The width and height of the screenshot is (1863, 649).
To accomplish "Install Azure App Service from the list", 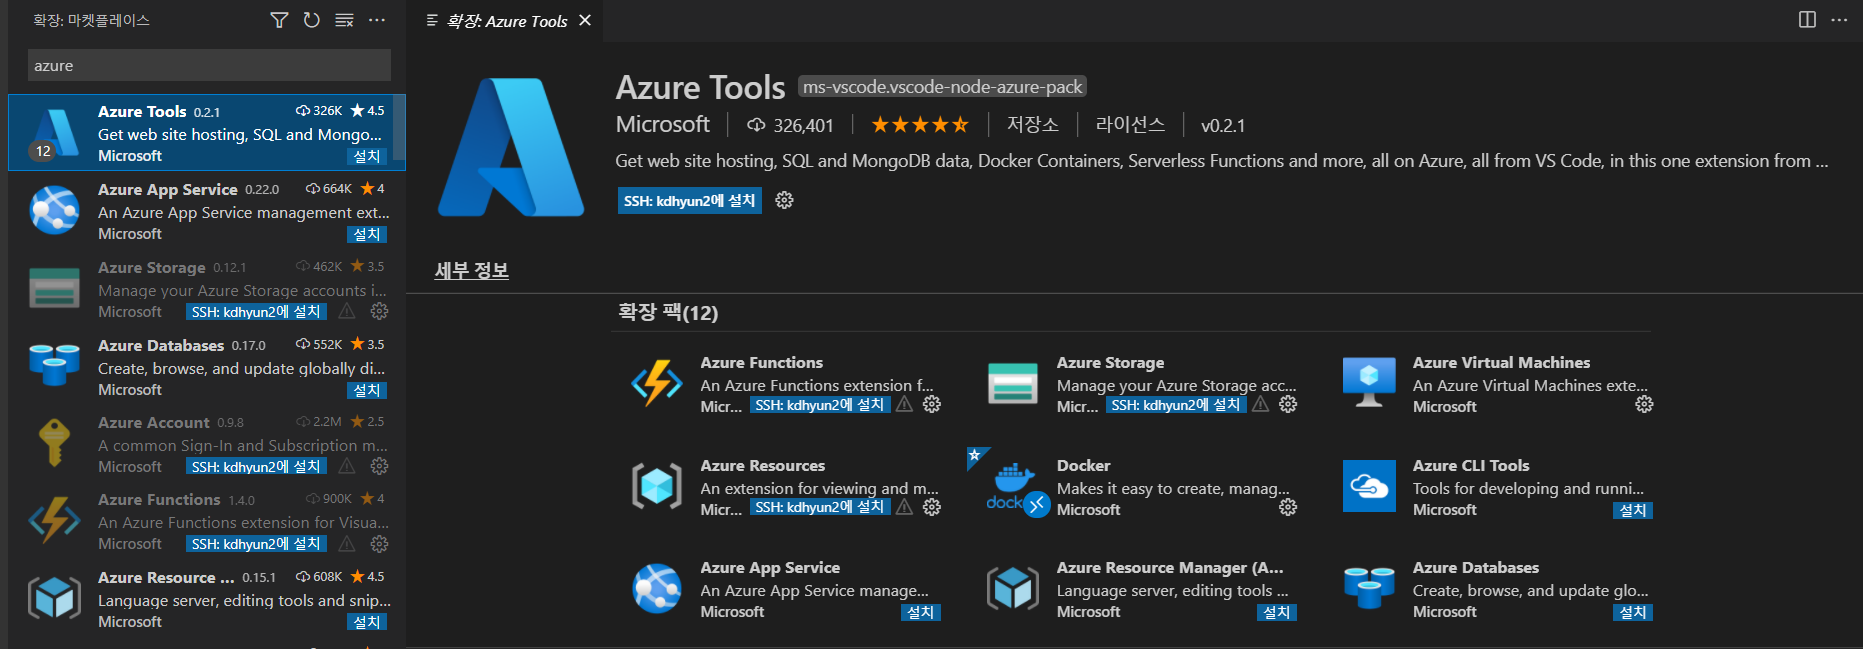I will [x=367, y=234].
